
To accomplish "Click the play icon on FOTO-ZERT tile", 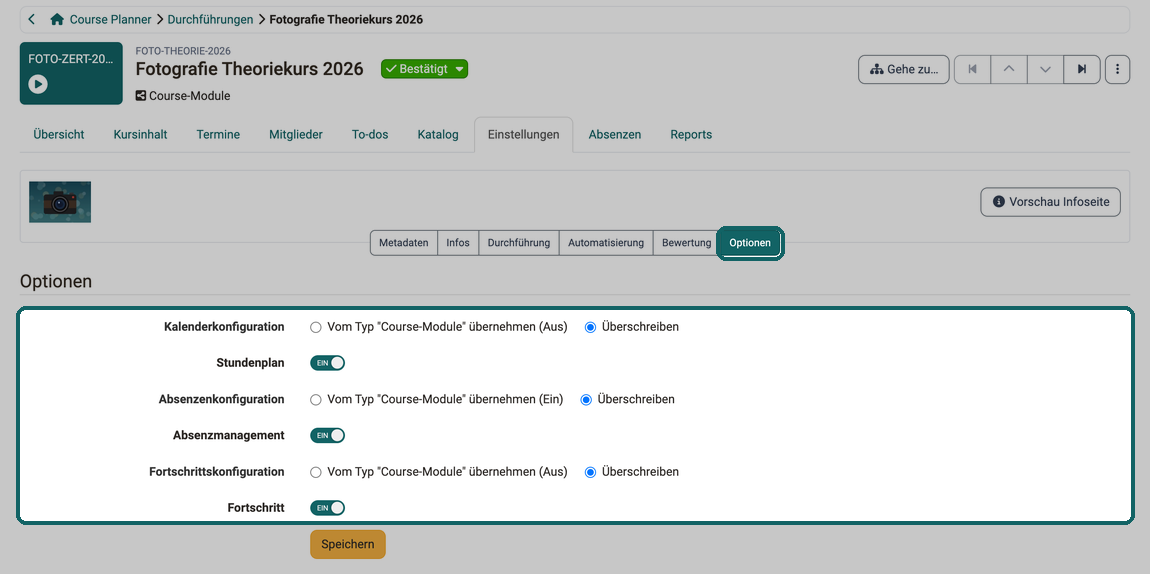I will point(38,84).
